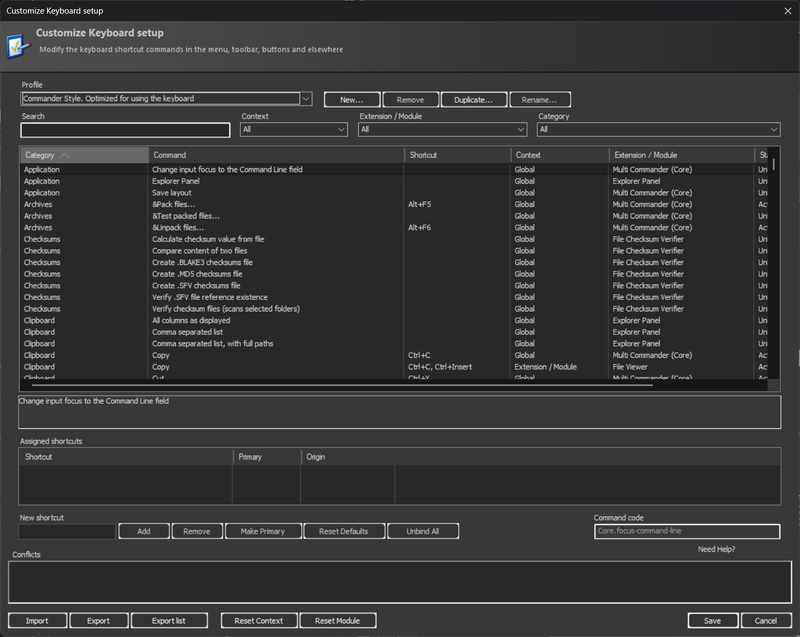Select the '&Test packed files...' row
The width and height of the screenshot is (800, 637).
[x=394, y=216]
